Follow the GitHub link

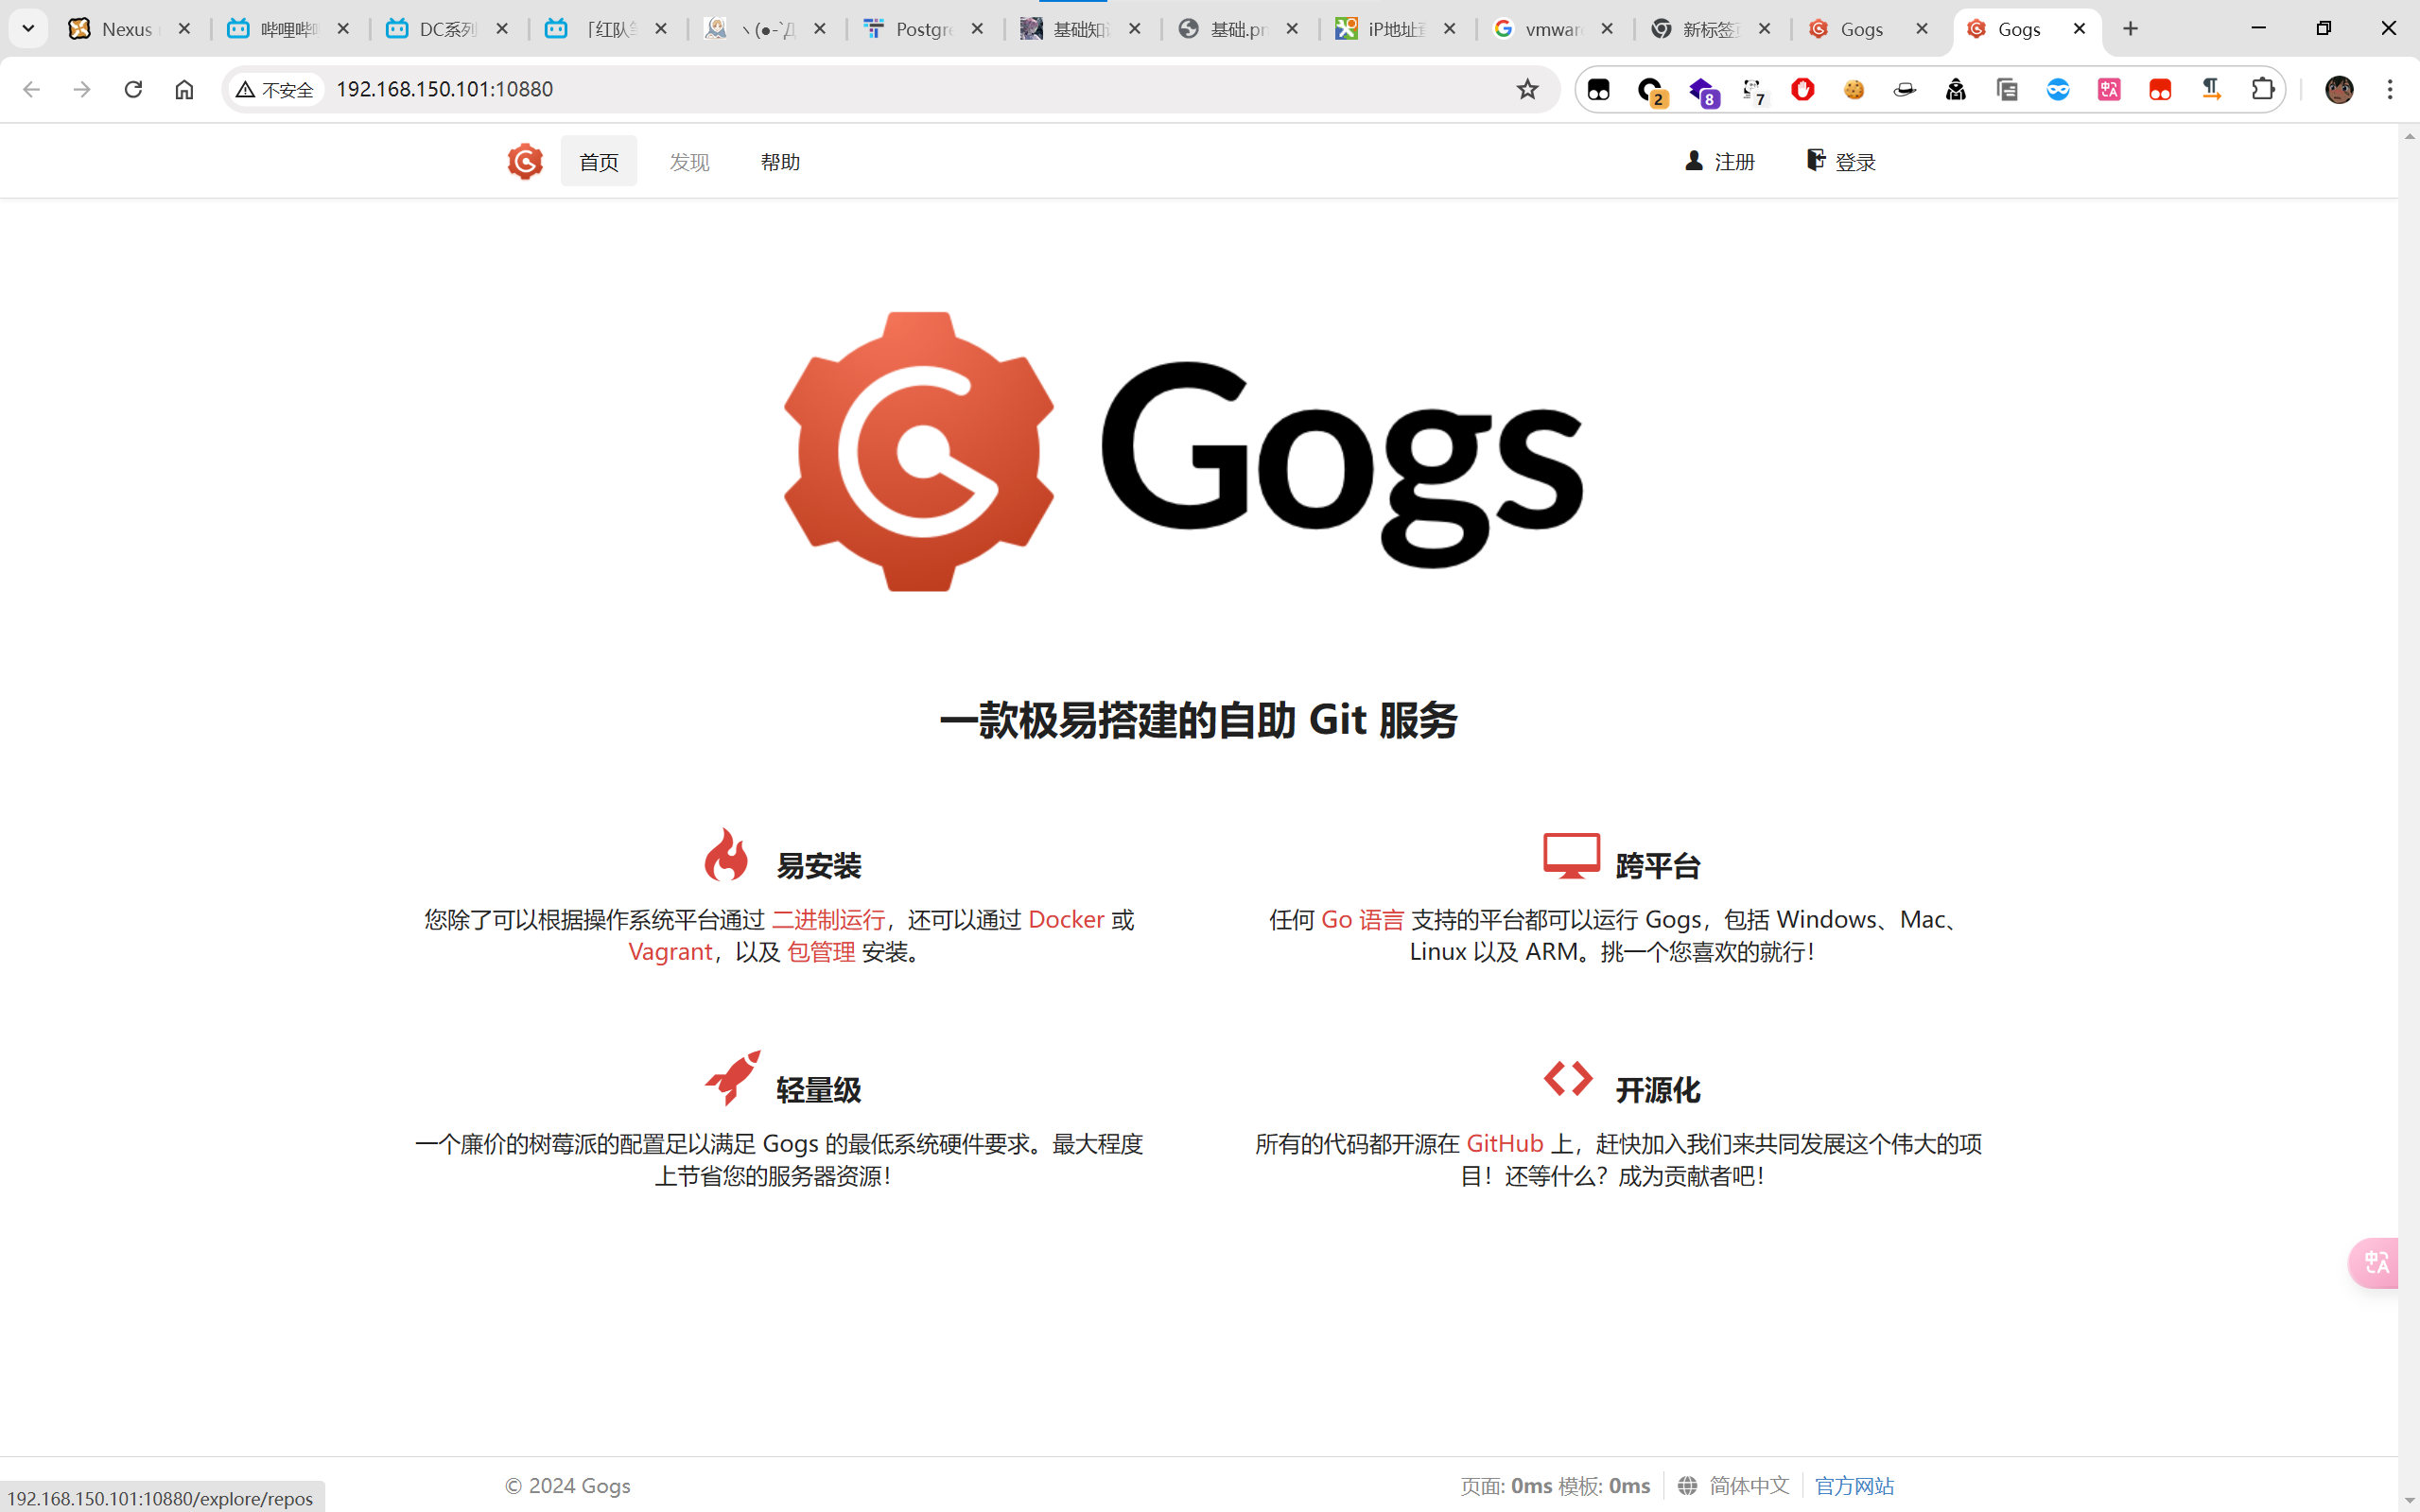click(1504, 1143)
